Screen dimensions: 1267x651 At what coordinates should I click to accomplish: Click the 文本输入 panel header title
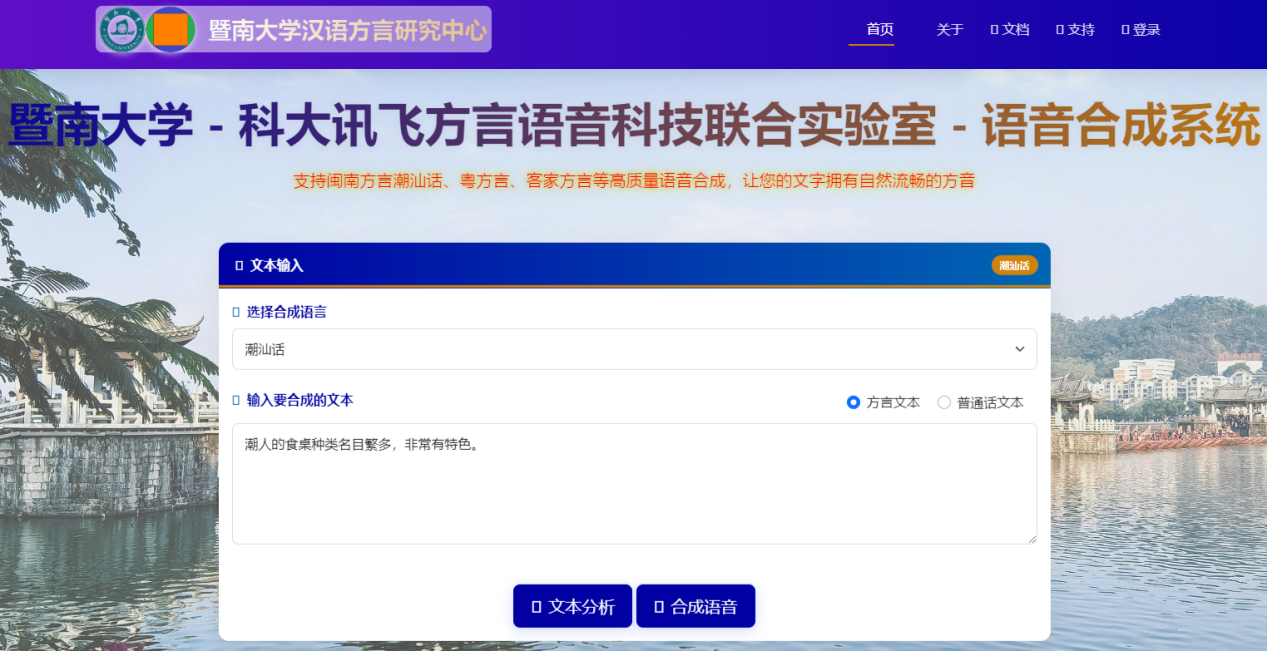point(276,265)
